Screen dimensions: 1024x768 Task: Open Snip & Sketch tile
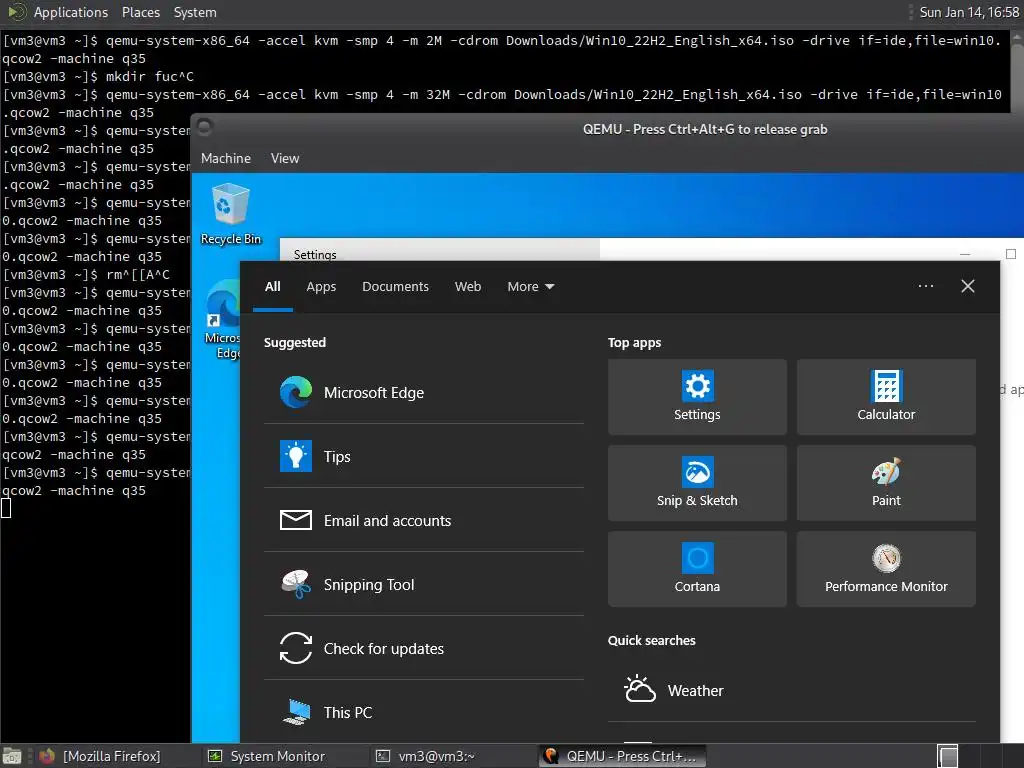(x=697, y=483)
